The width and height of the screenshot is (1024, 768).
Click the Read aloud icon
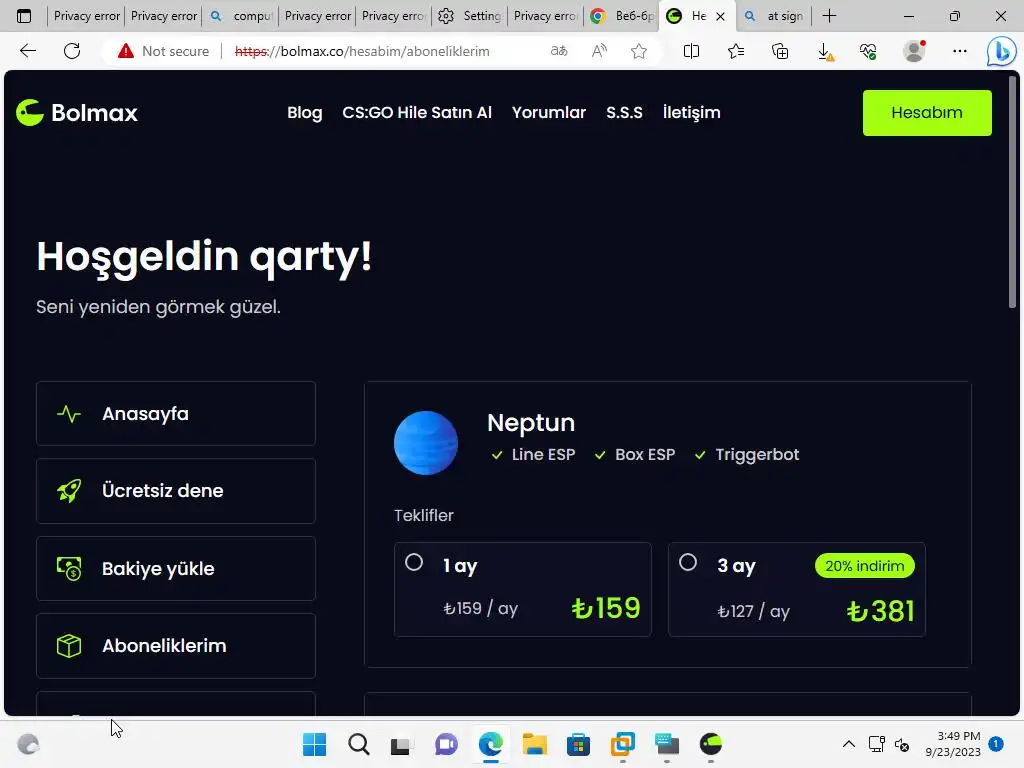(x=599, y=51)
